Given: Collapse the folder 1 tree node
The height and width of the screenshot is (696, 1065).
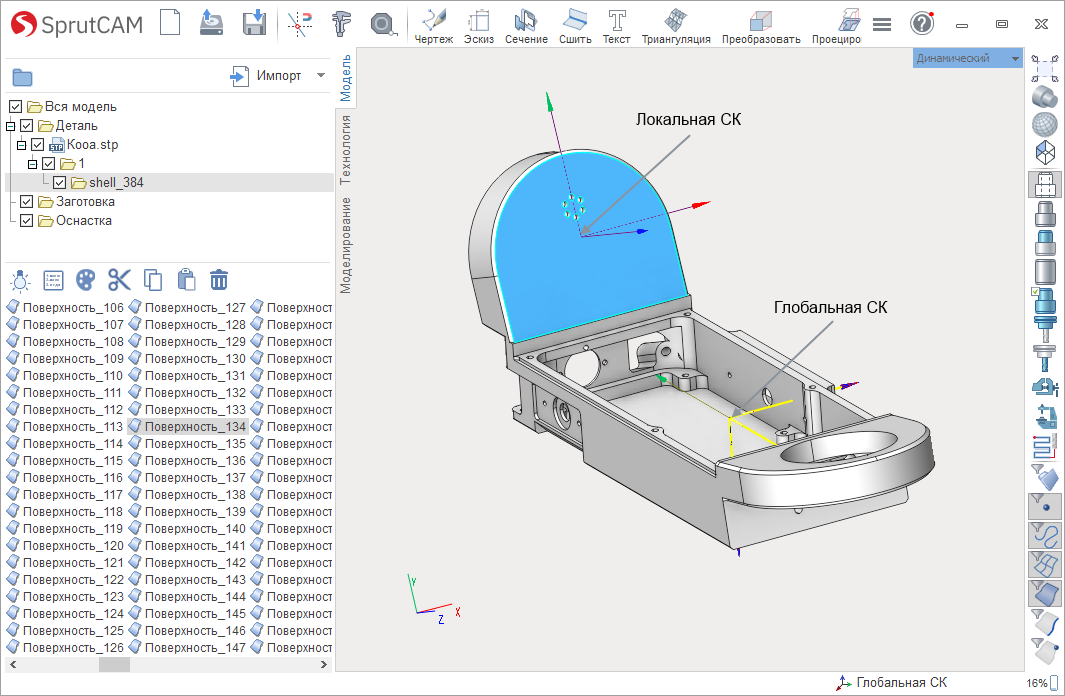Looking at the screenshot, I should 32,164.
